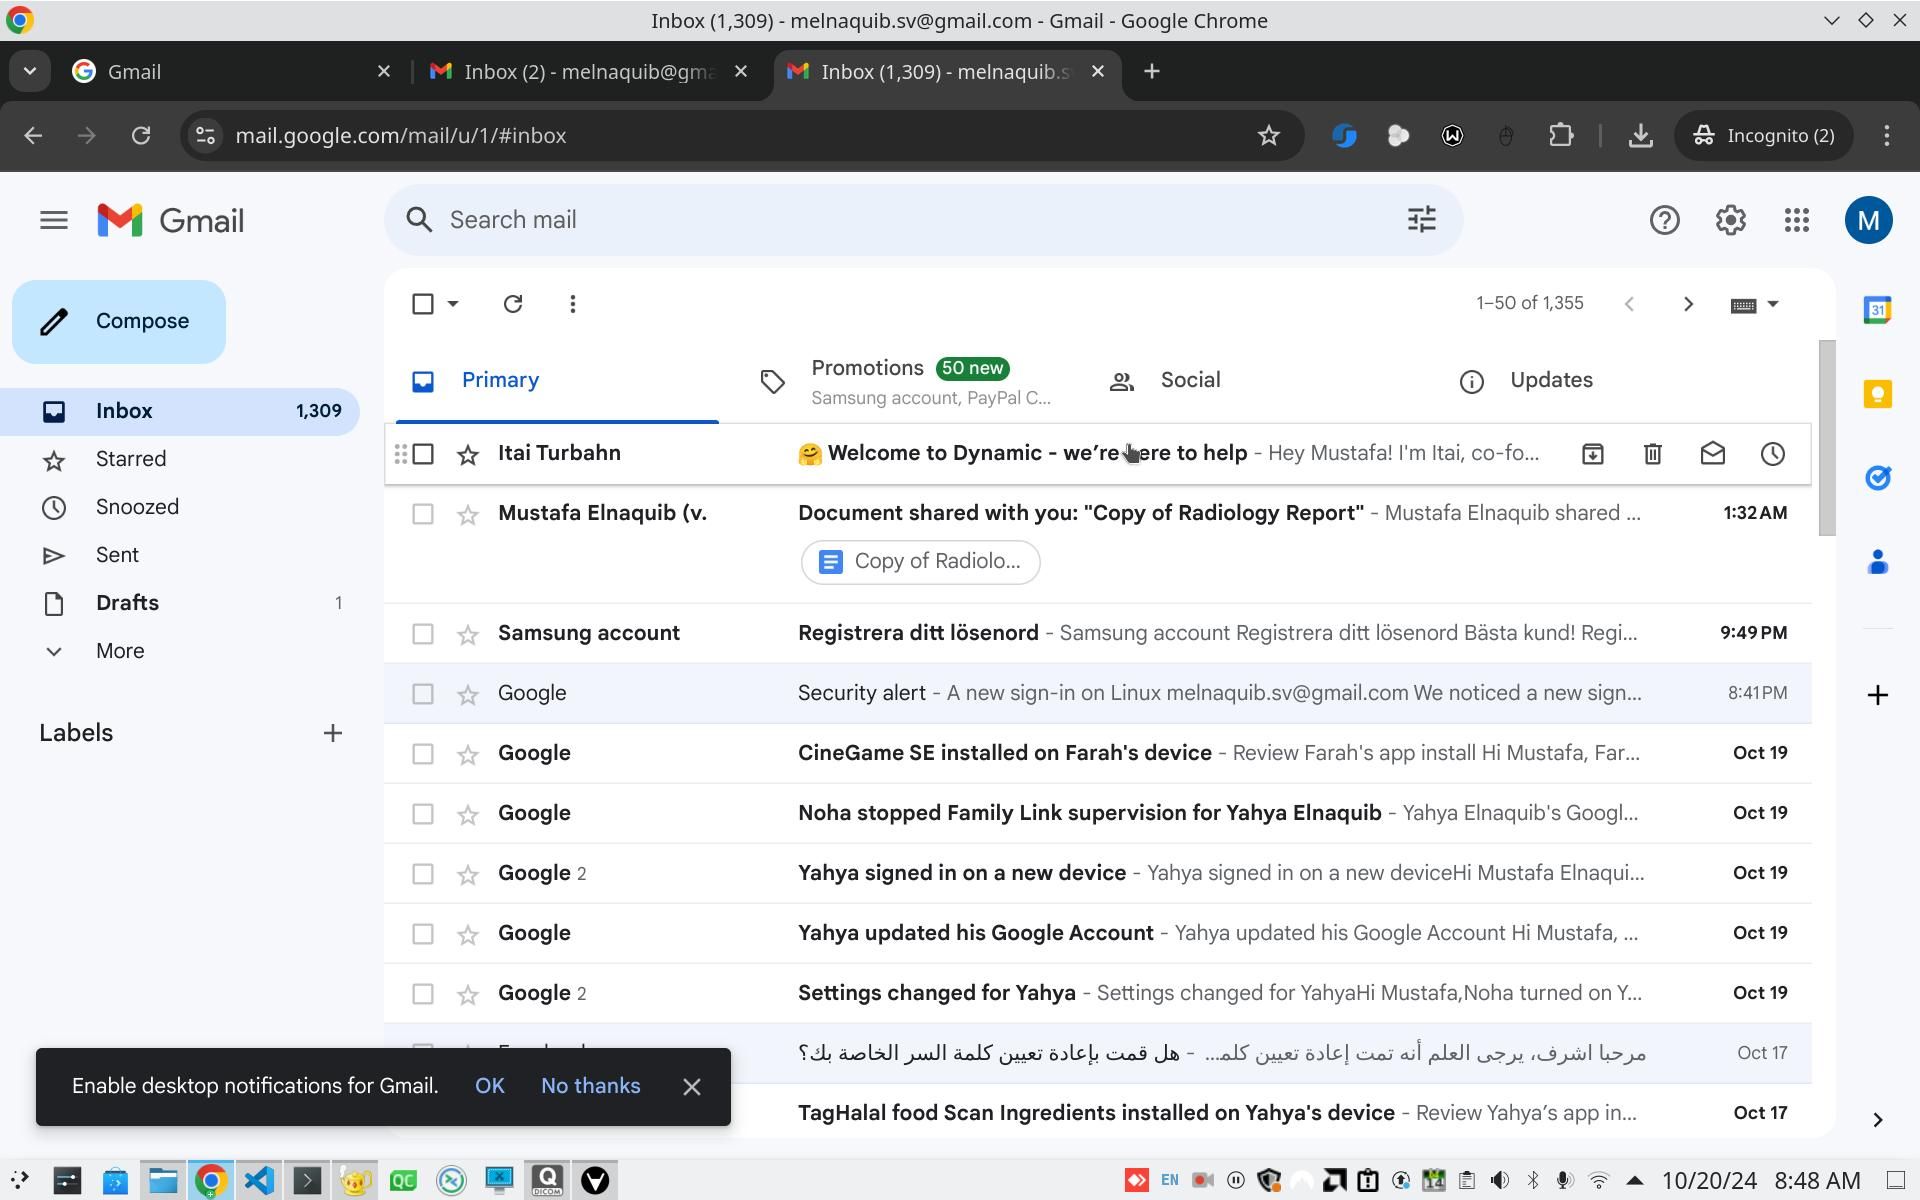Archive the Itai Turbahn email

coord(1592,454)
